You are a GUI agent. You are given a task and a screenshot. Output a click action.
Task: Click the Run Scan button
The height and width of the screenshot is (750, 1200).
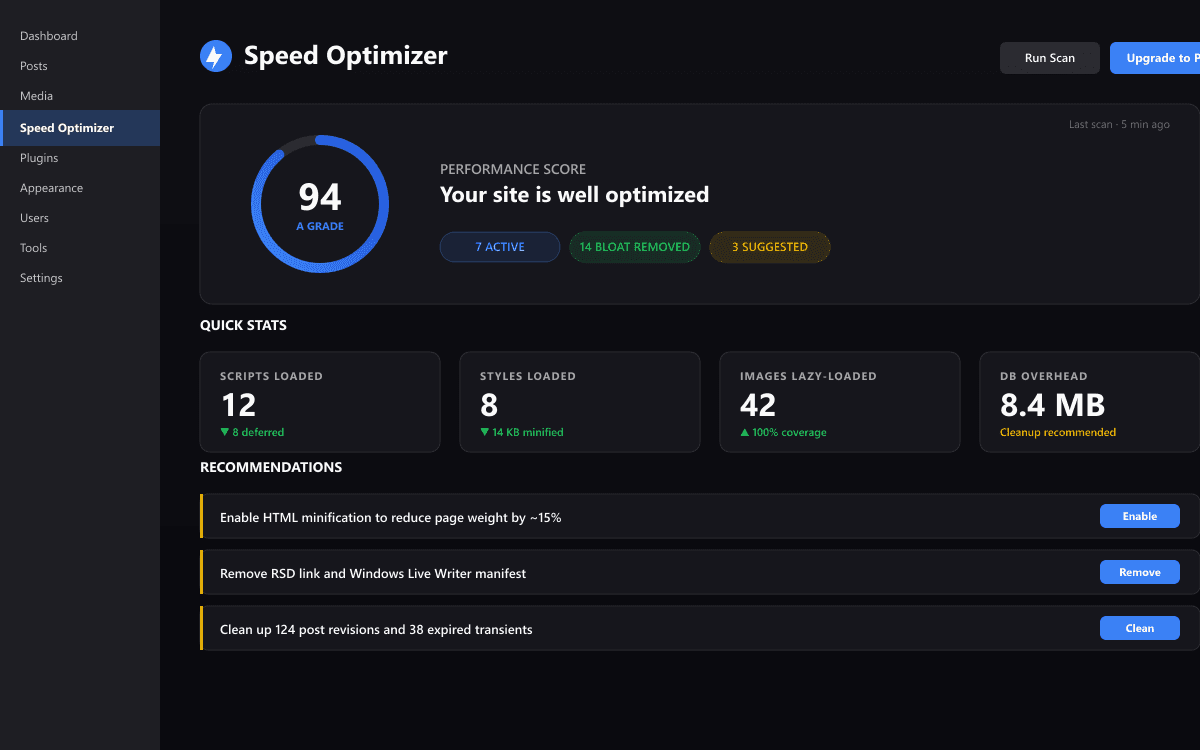pyautogui.click(x=1050, y=58)
